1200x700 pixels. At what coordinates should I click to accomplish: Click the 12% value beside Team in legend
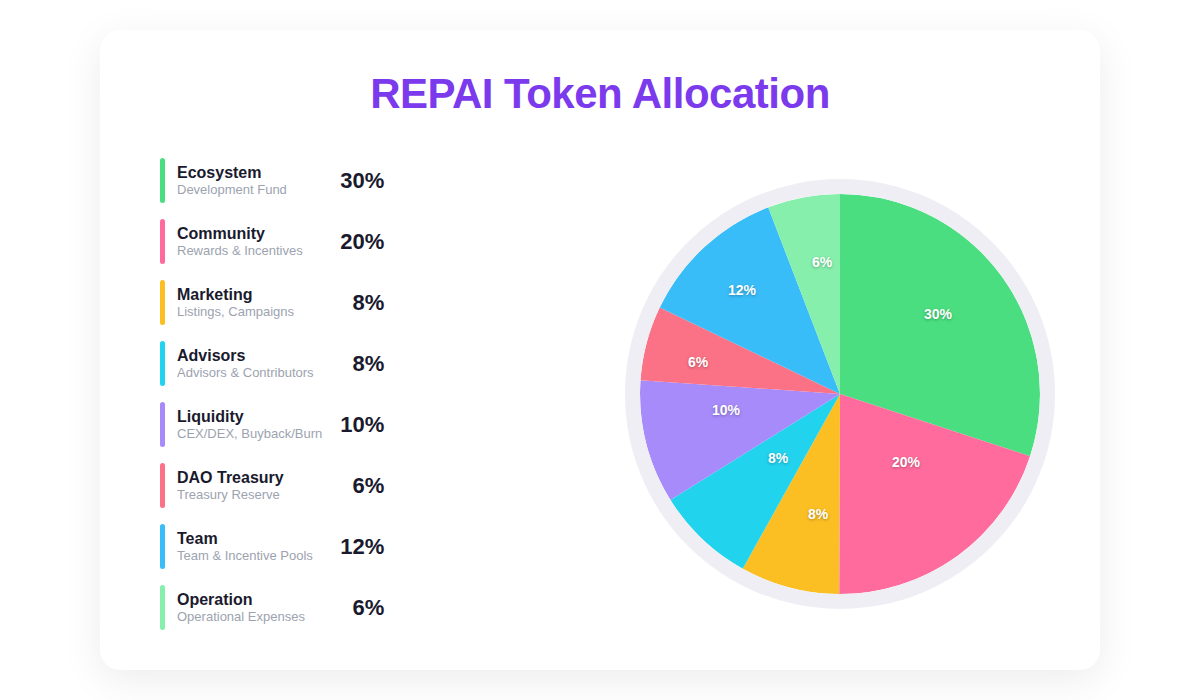click(x=362, y=546)
